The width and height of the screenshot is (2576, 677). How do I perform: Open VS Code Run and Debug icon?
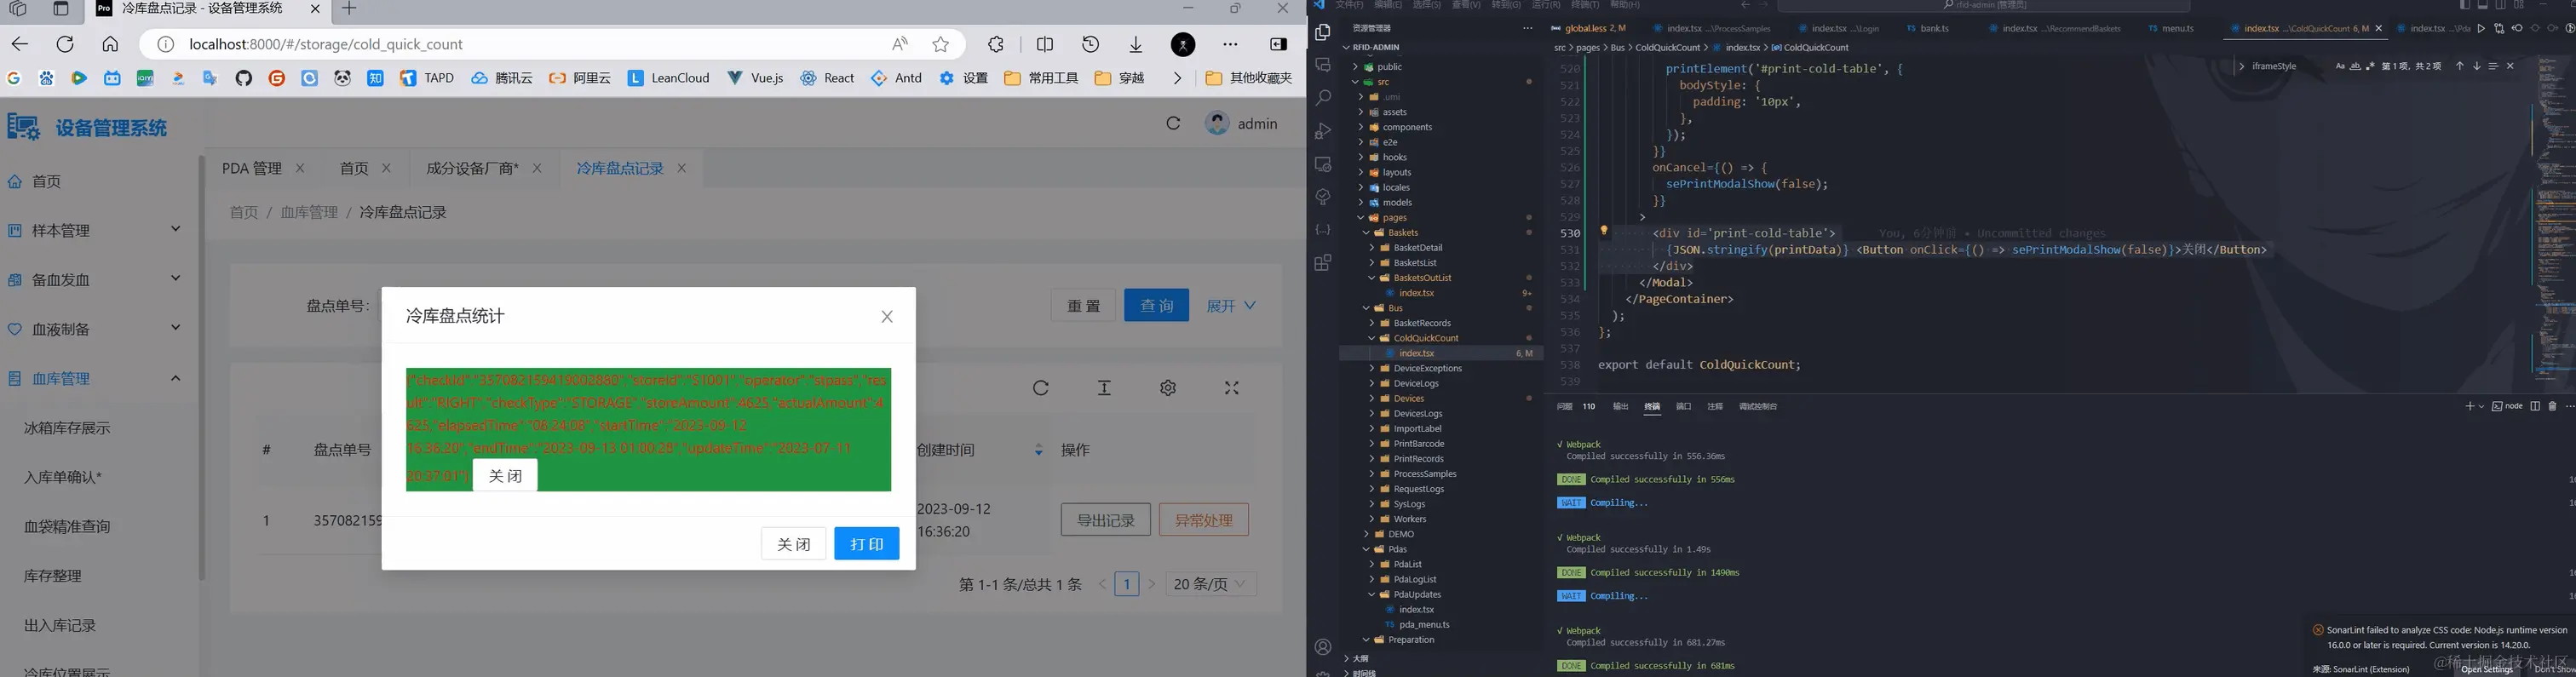pos(1323,131)
